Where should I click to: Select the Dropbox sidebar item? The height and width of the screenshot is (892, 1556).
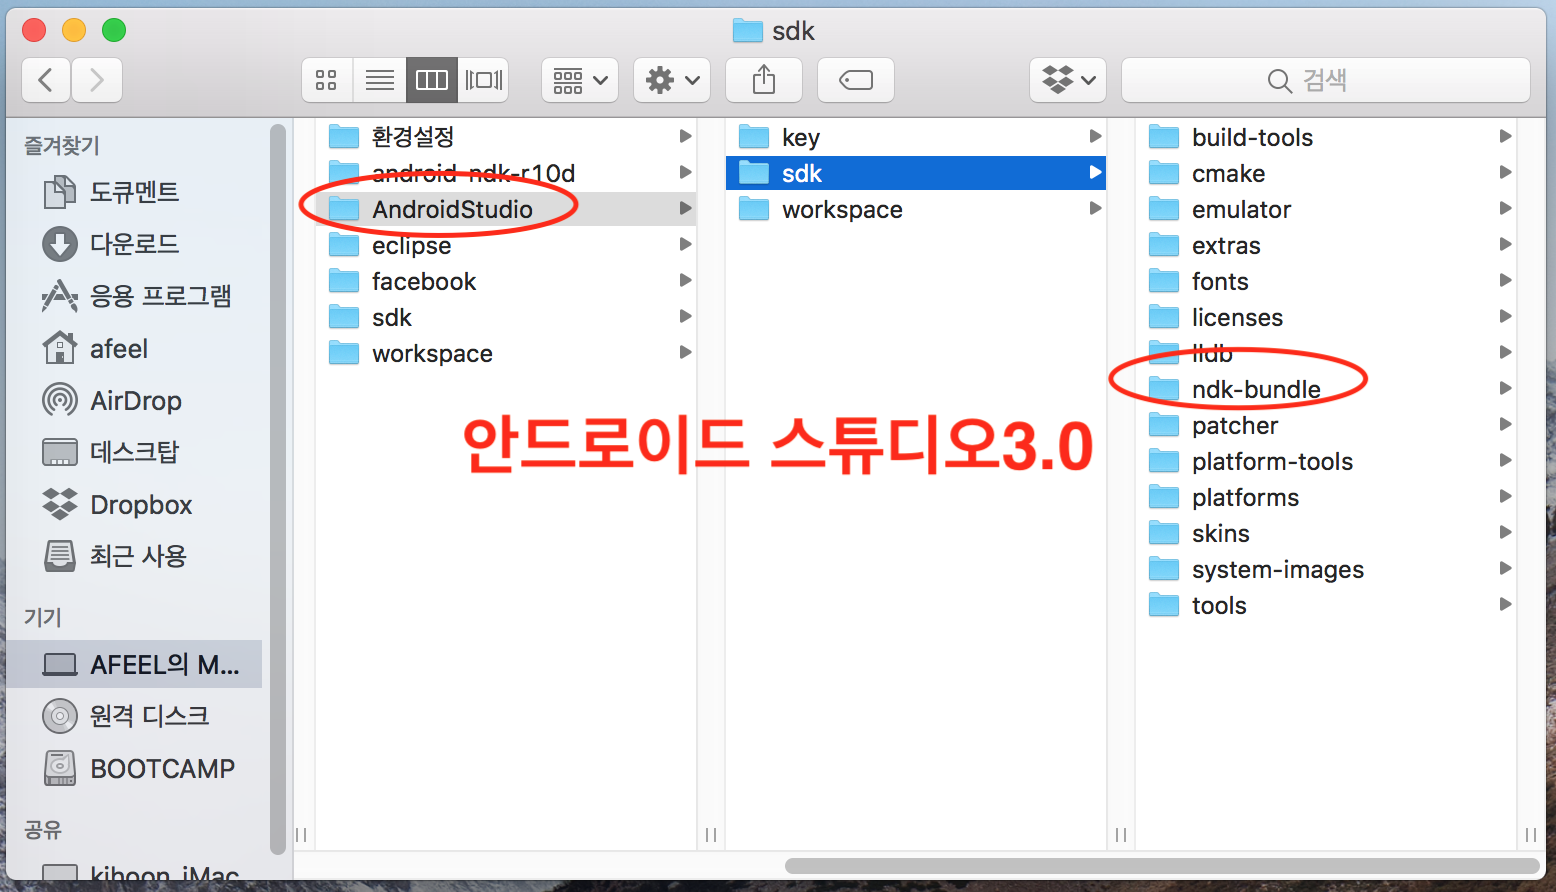click(x=140, y=504)
